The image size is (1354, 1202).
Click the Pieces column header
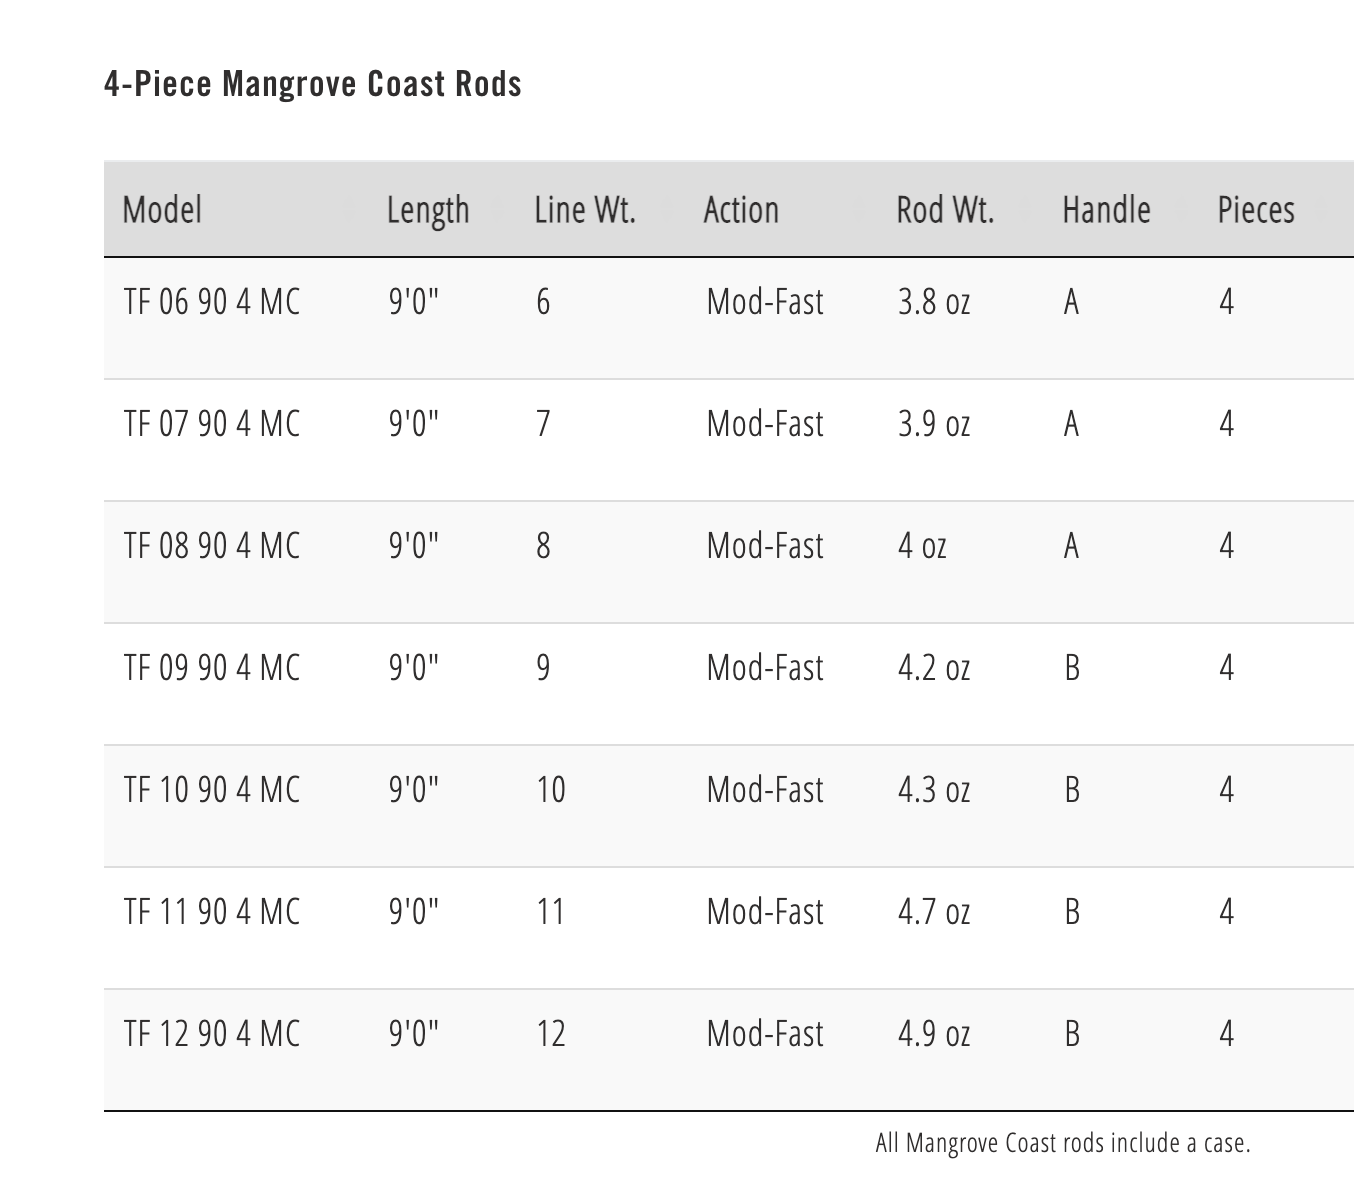pos(1256,210)
